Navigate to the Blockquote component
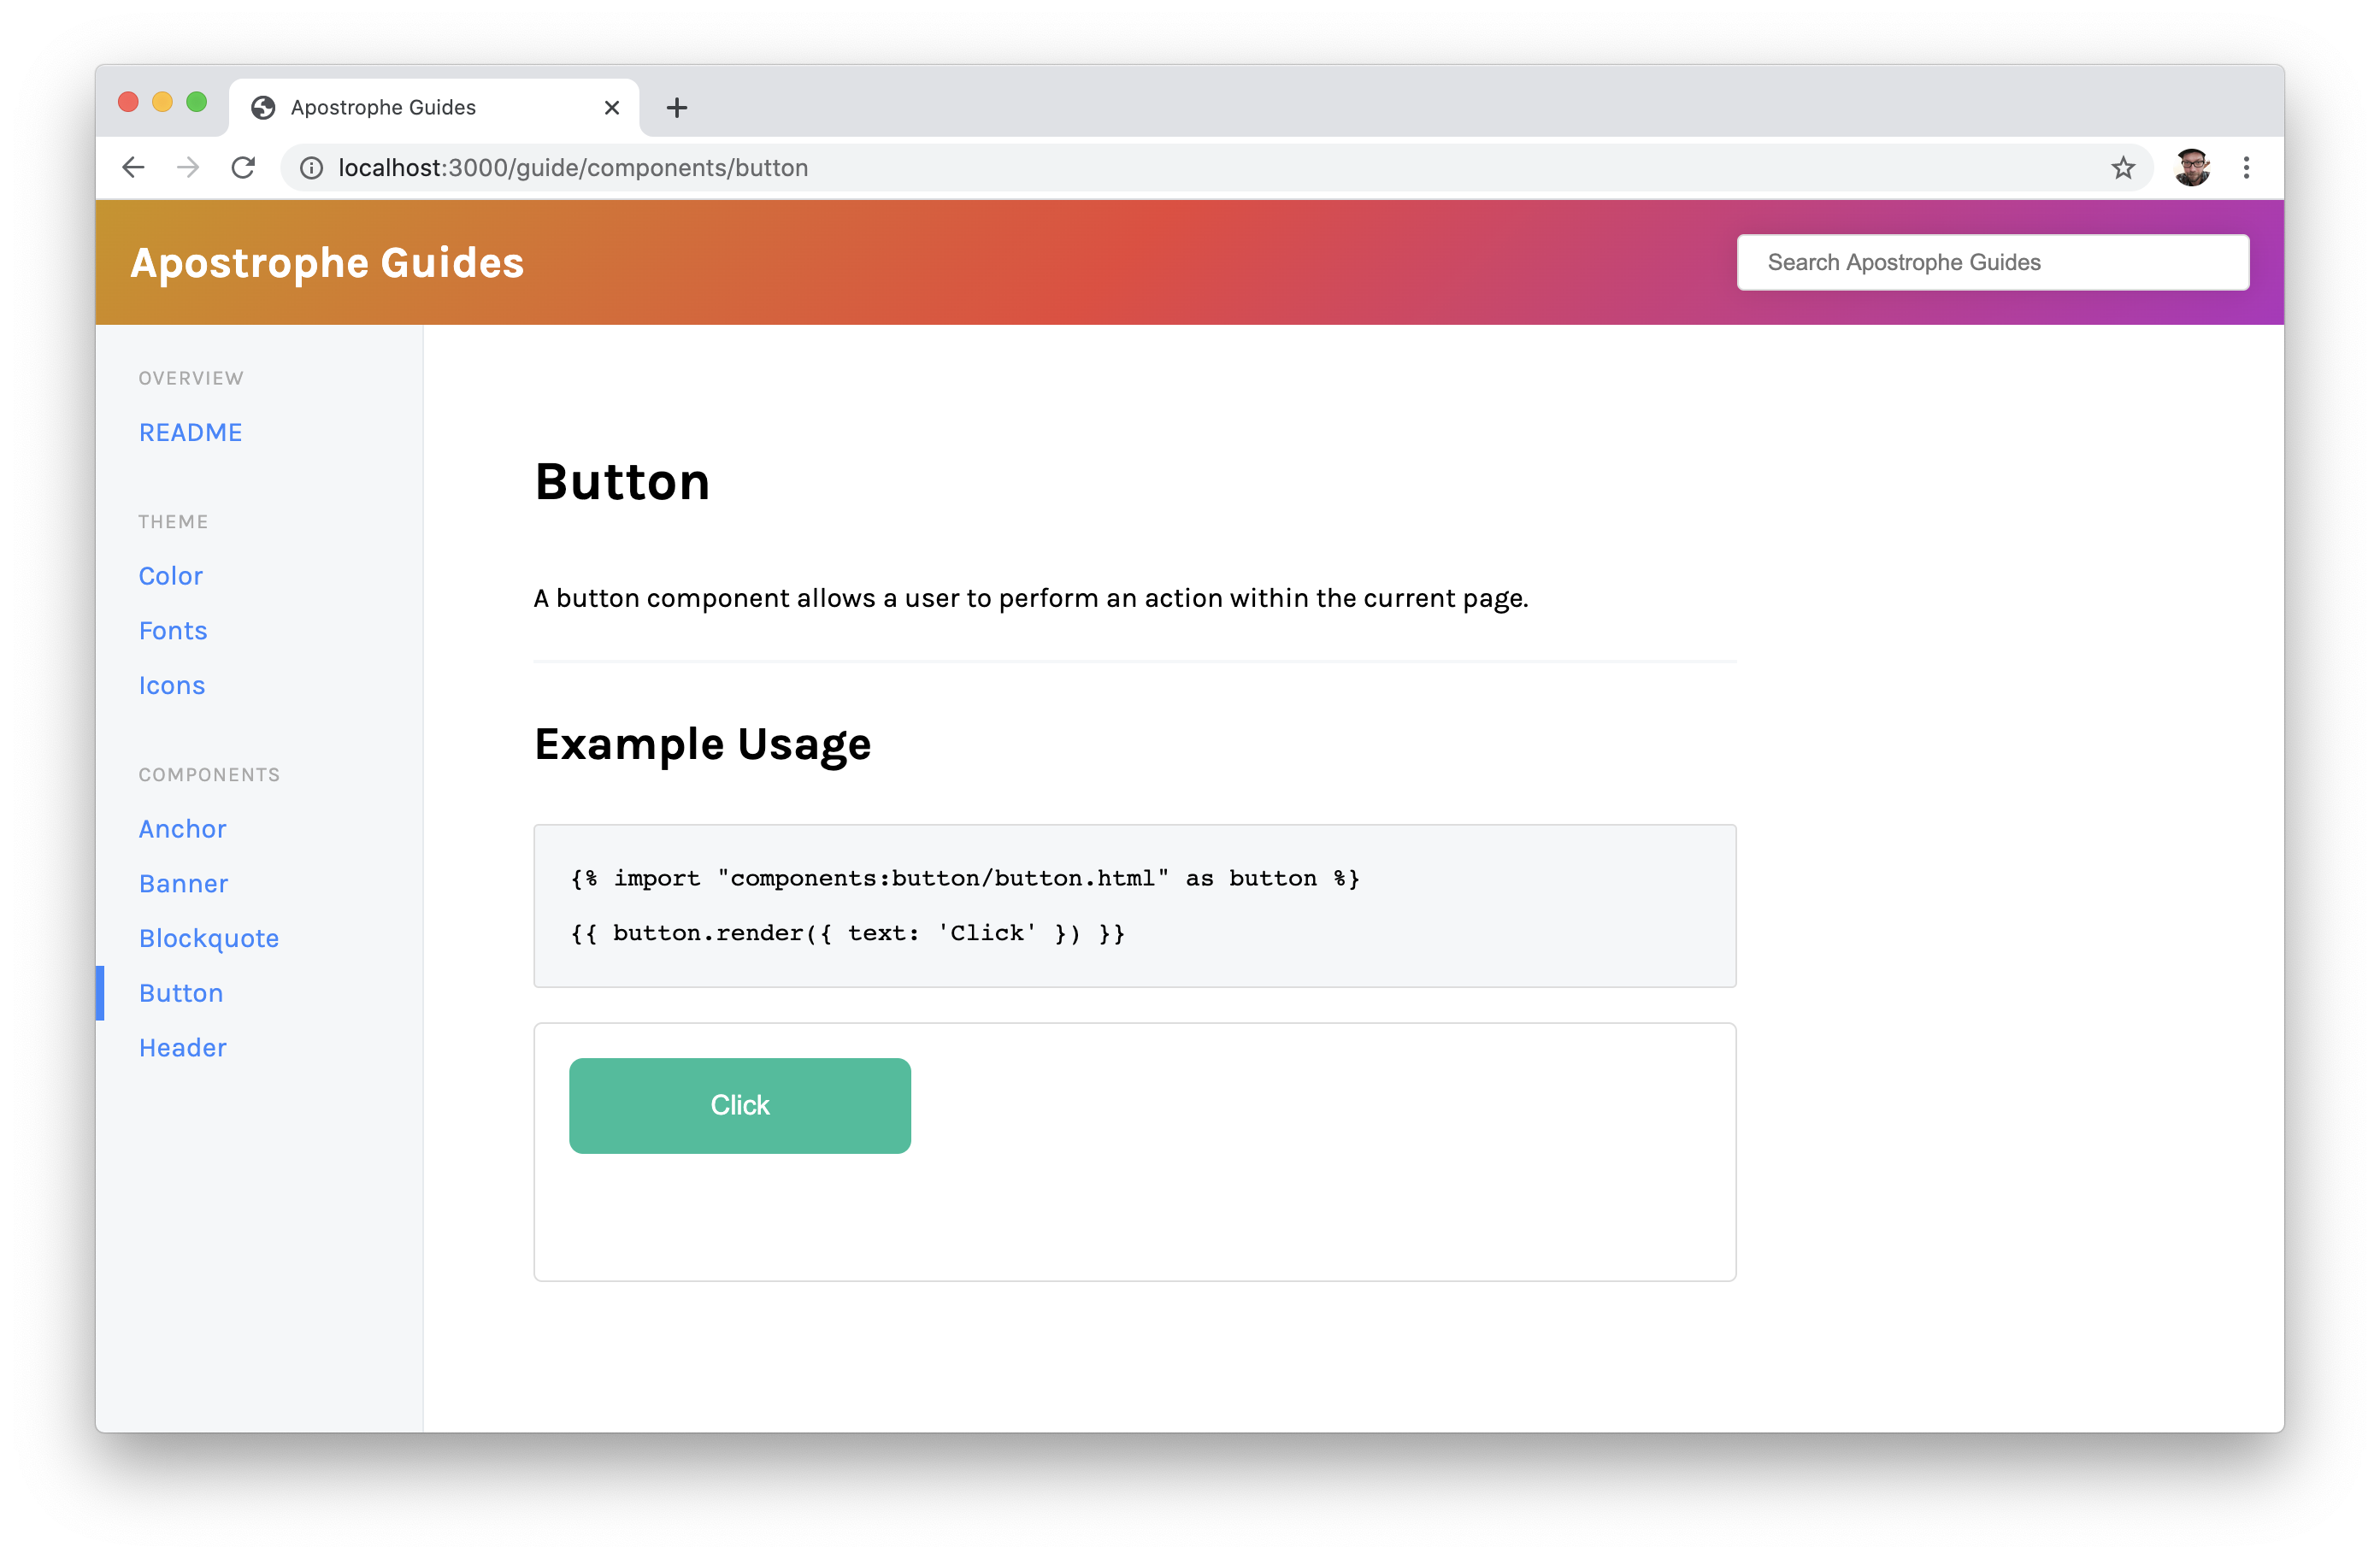This screenshot has height=1559, width=2380. click(x=209, y=939)
